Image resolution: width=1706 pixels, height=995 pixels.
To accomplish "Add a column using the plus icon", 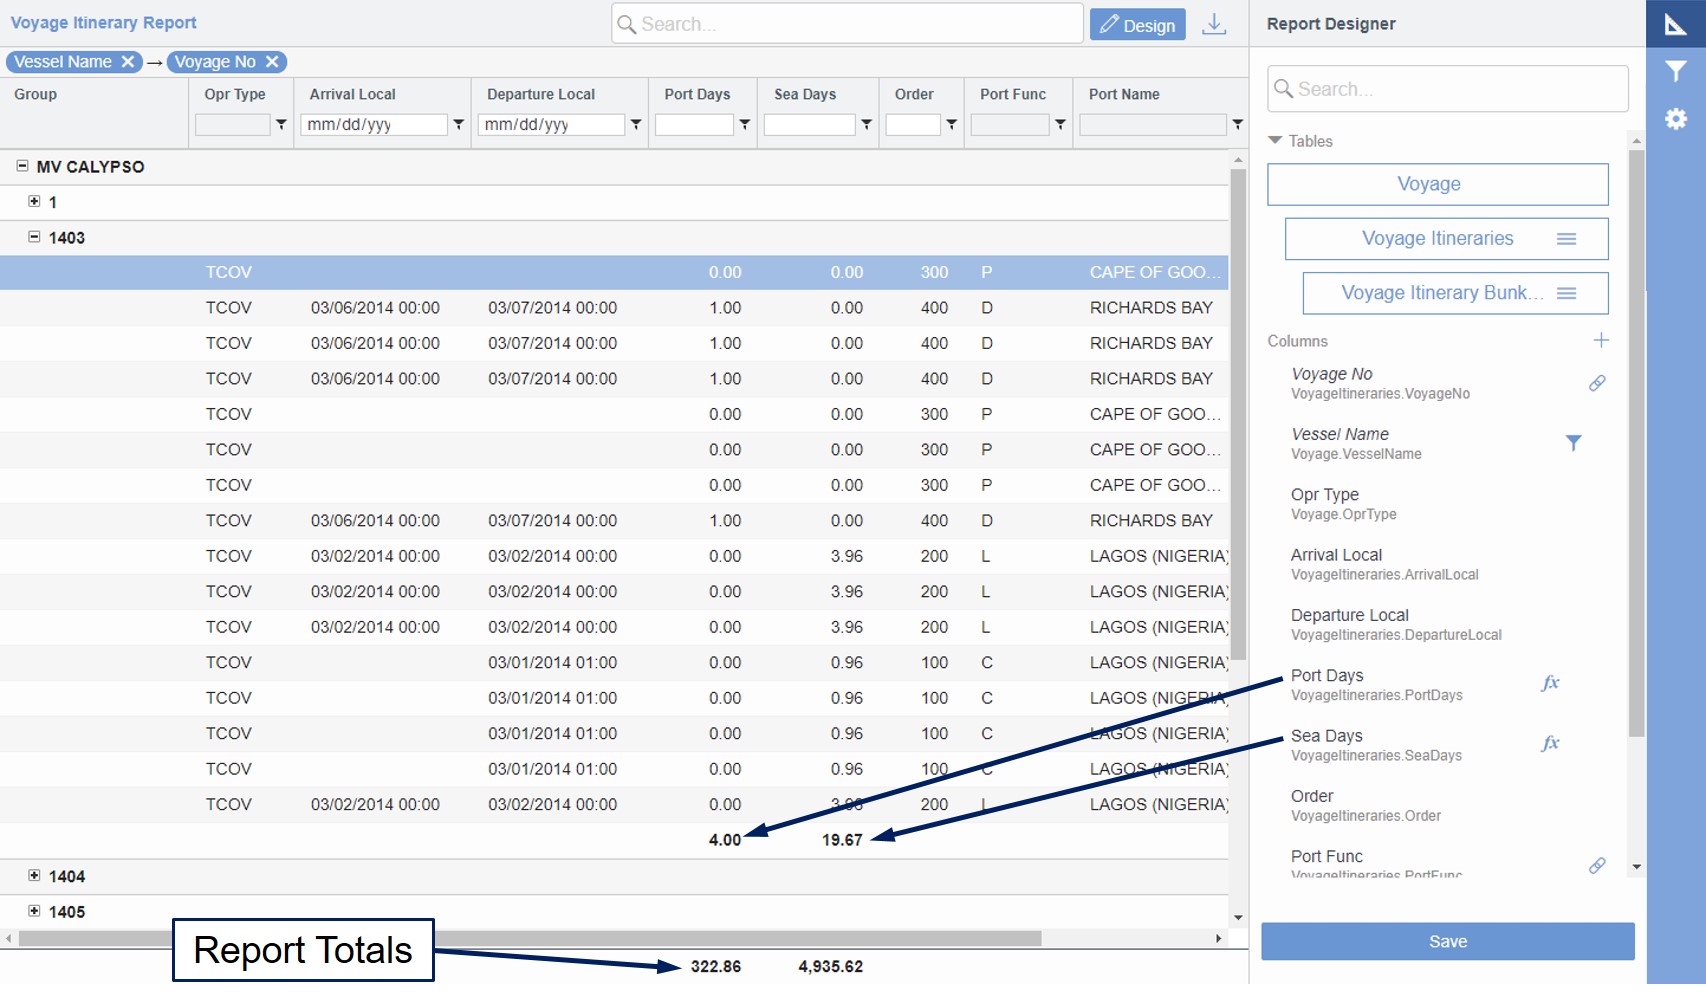I will [1601, 340].
